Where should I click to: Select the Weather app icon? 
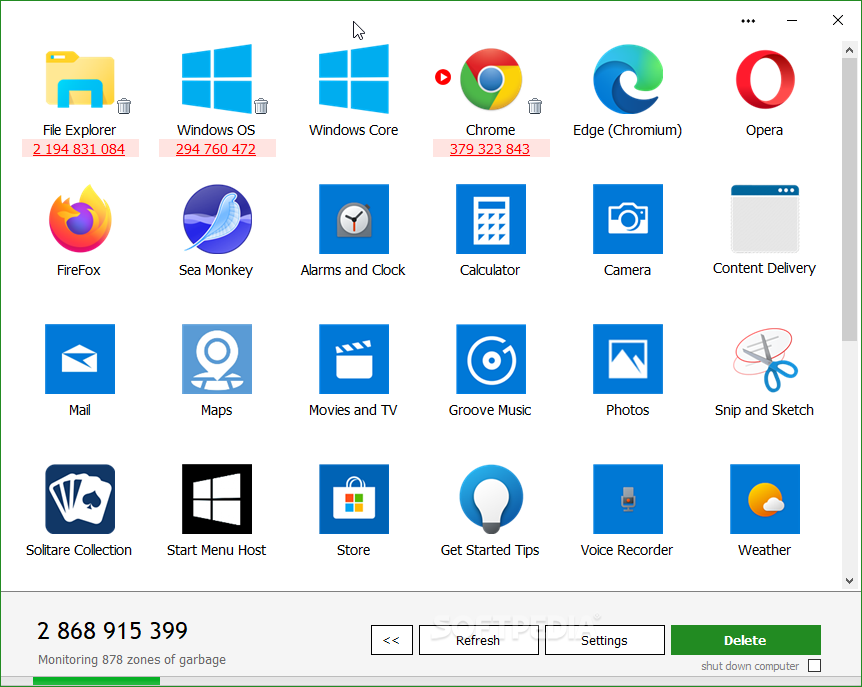(765, 499)
